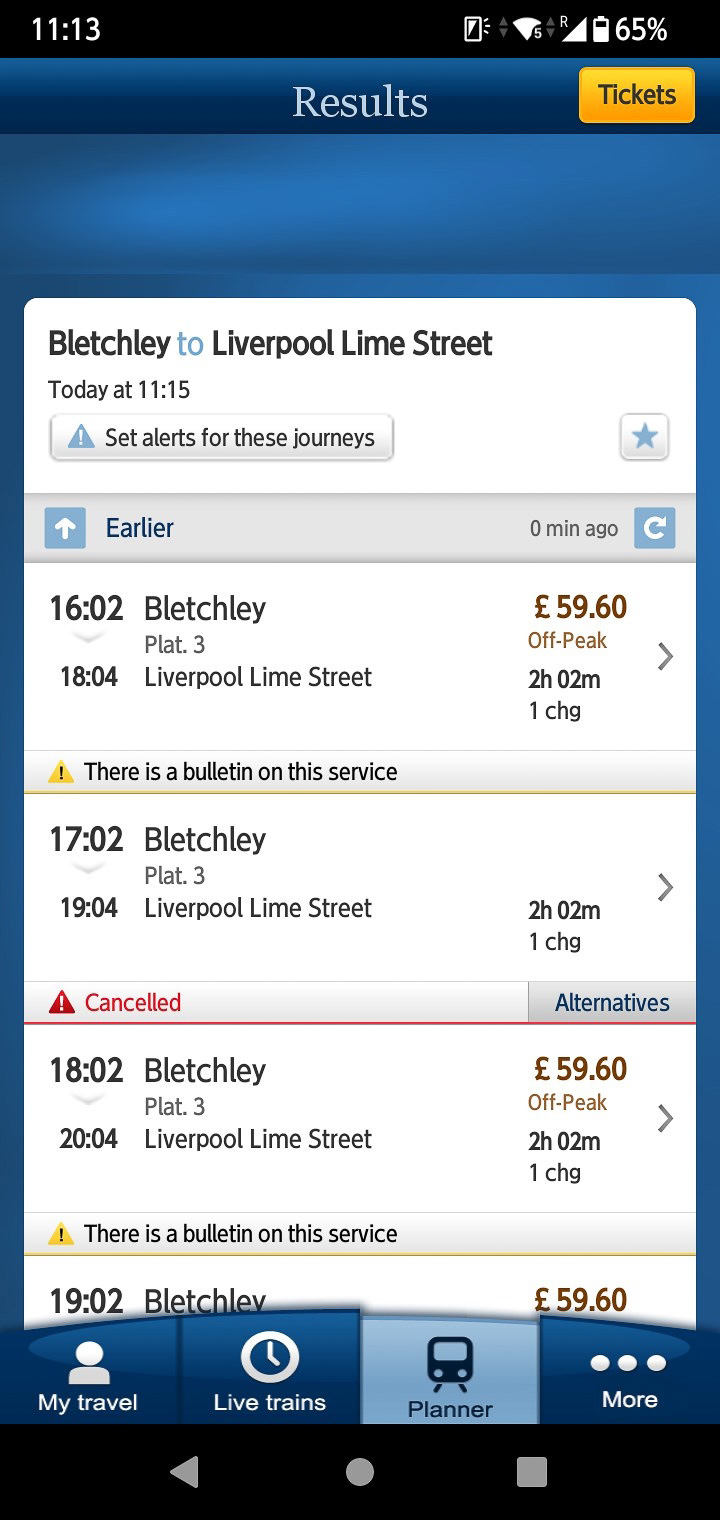Tap the More ellipsis icon
Image resolution: width=720 pixels, height=1520 pixels.
629,1362
